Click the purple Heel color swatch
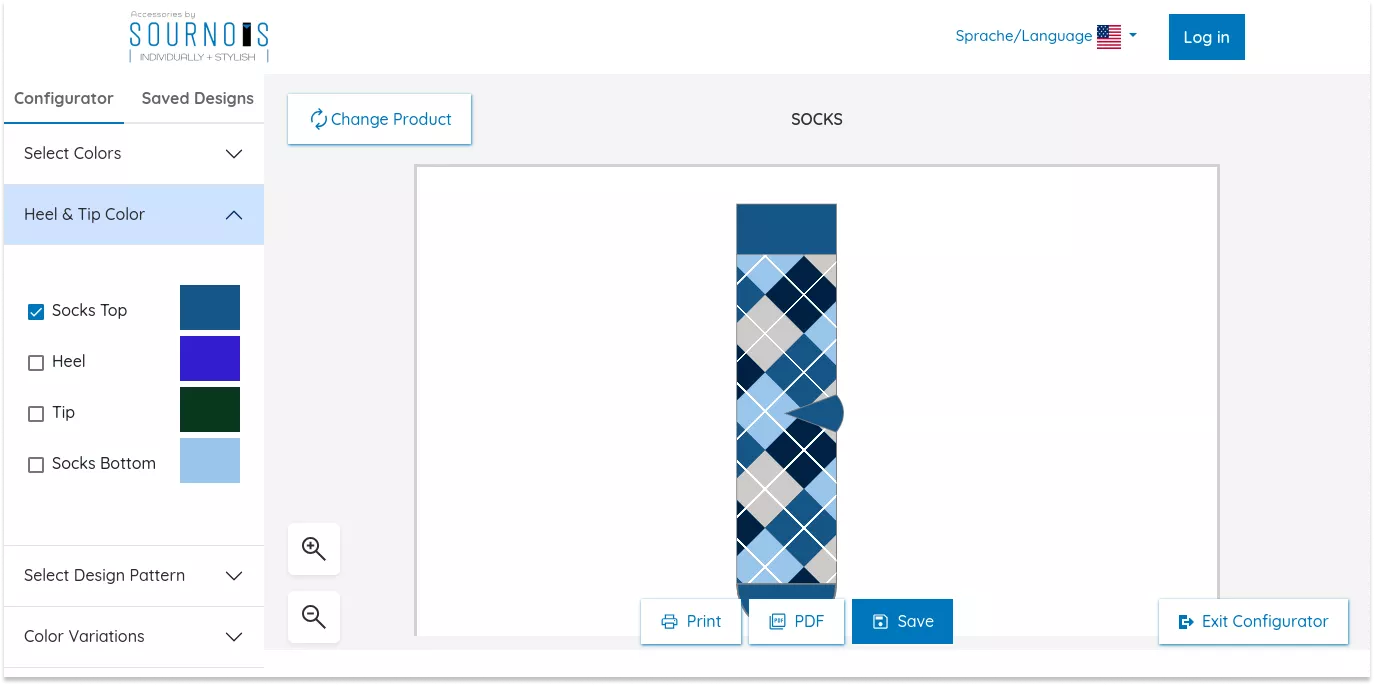This screenshot has height=685, width=1374. (210, 358)
